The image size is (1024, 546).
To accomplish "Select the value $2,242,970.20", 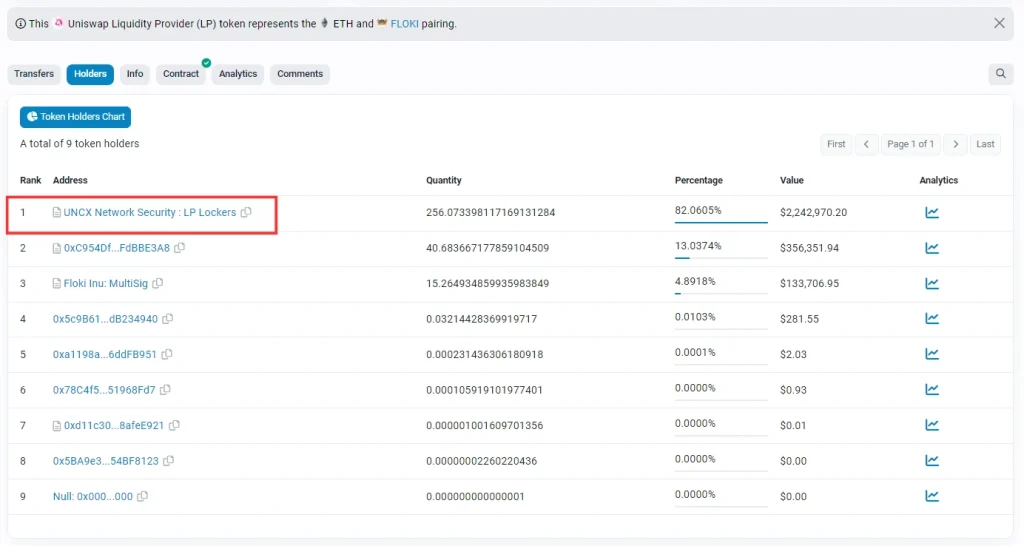I will (x=813, y=212).
